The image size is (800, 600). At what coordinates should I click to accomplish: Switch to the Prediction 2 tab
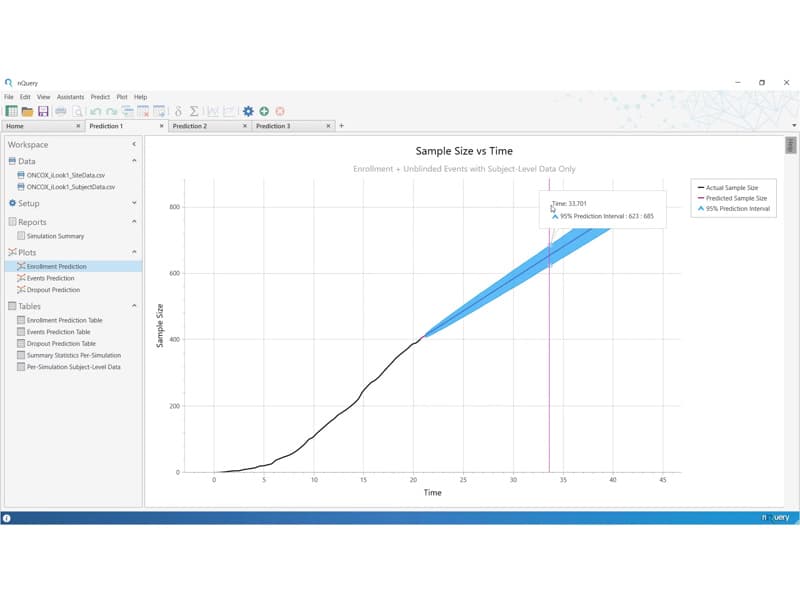coord(190,126)
